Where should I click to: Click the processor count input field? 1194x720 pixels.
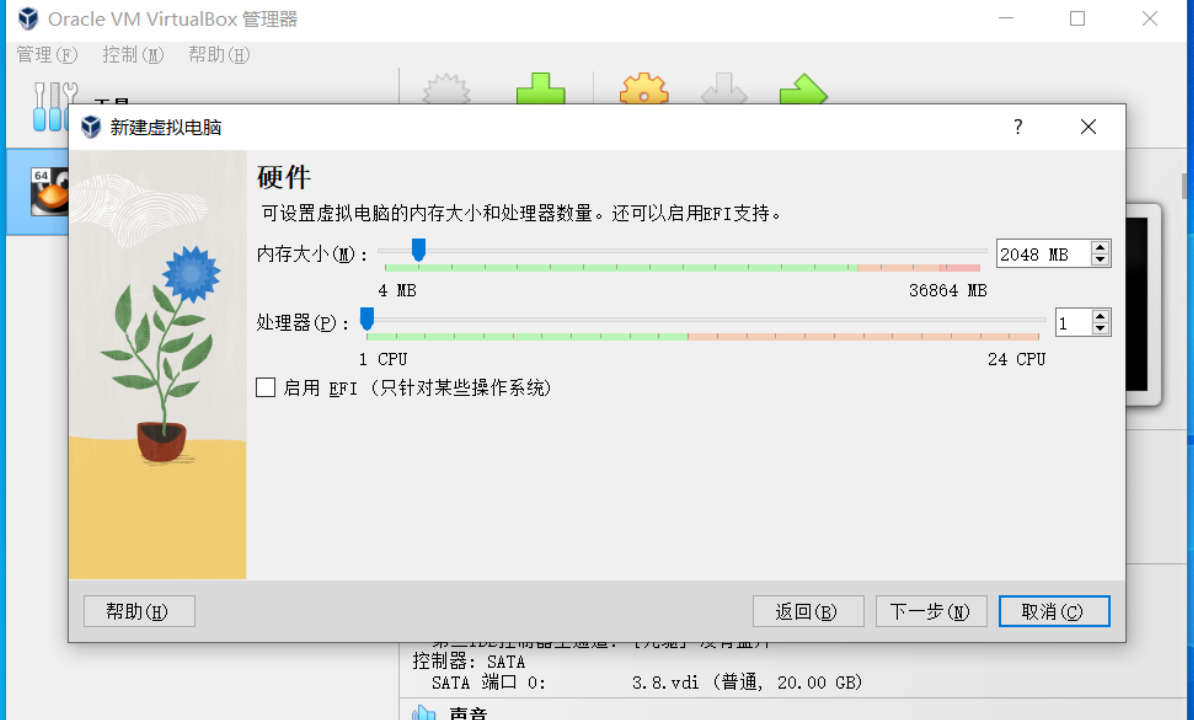[x=1073, y=323]
